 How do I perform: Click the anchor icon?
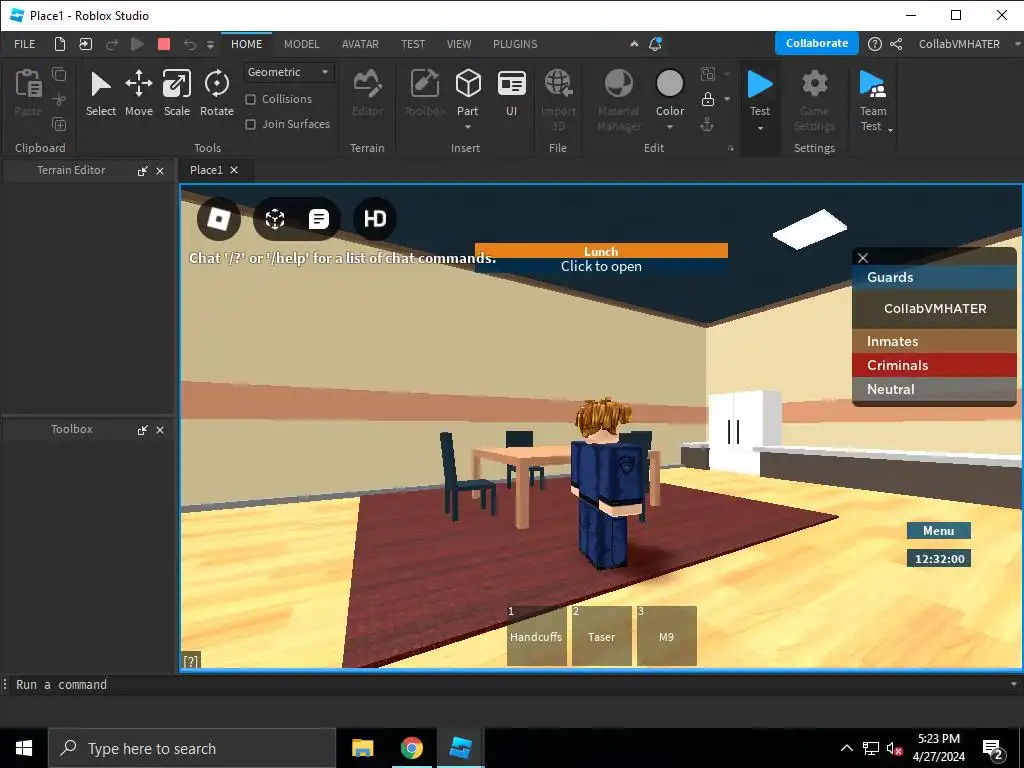[x=707, y=125]
